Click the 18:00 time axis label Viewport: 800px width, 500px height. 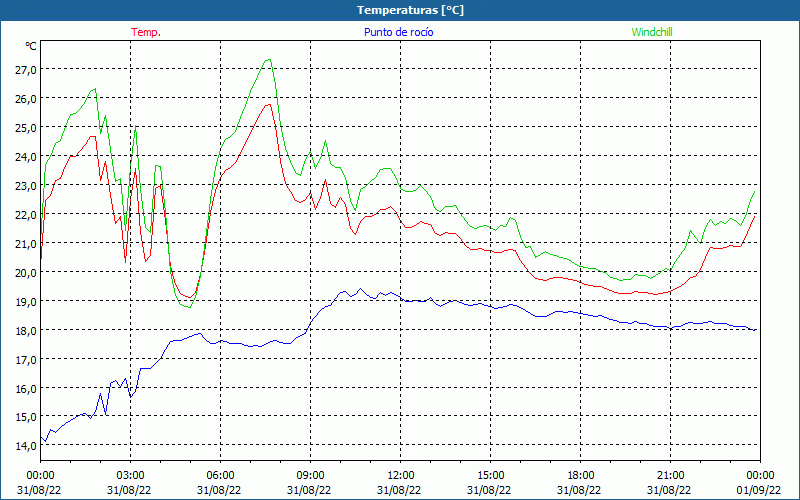pyautogui.click(x=581, y=476)
